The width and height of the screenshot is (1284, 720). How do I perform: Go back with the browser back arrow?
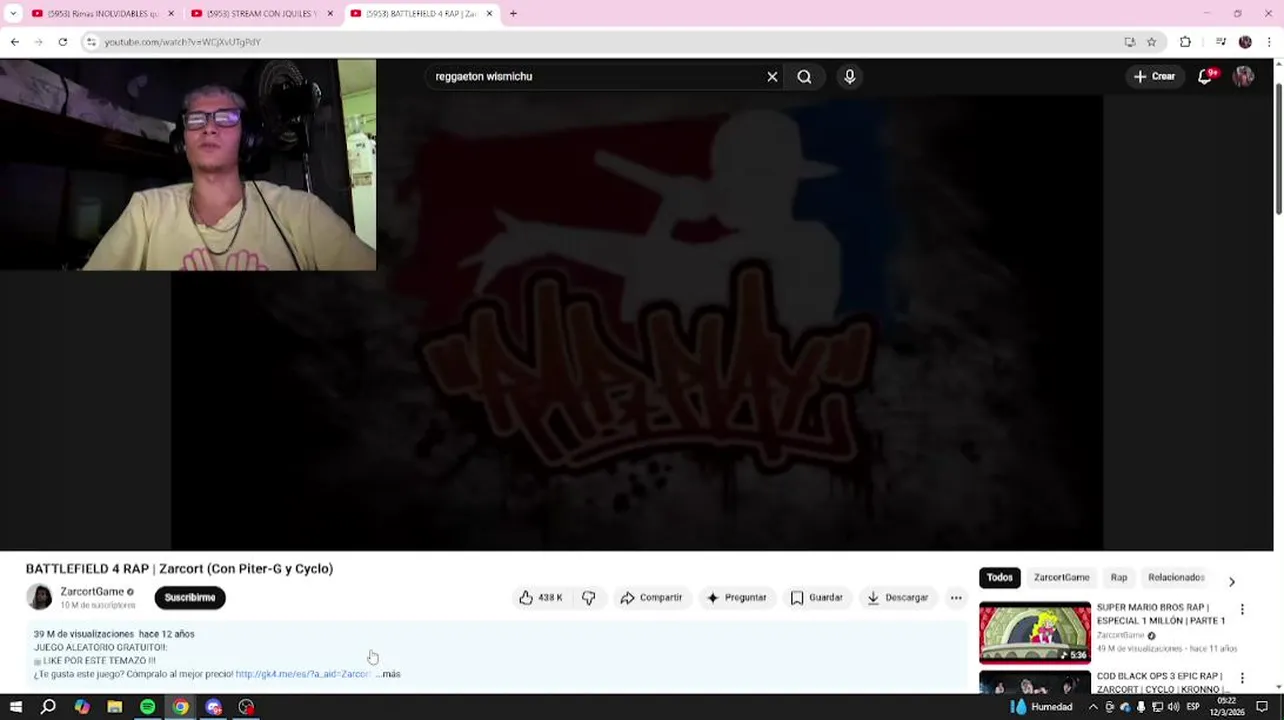tap(14, 42)
